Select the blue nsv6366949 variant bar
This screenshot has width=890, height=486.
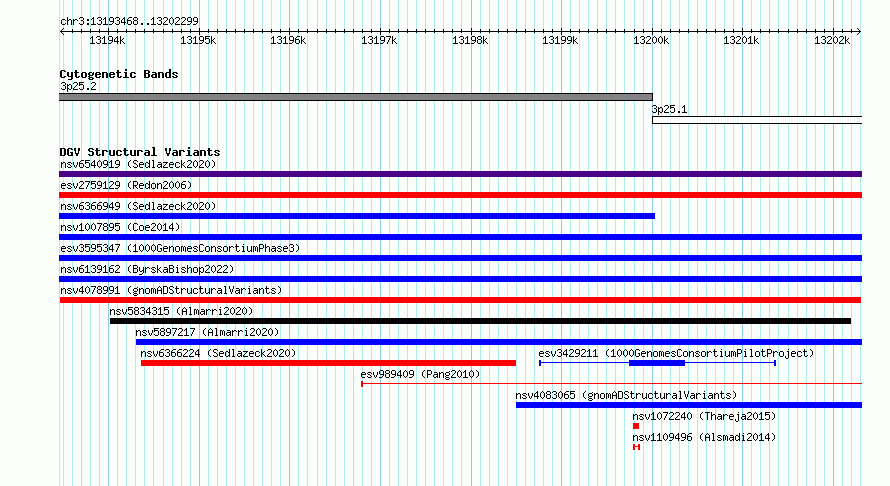point(357,216)
